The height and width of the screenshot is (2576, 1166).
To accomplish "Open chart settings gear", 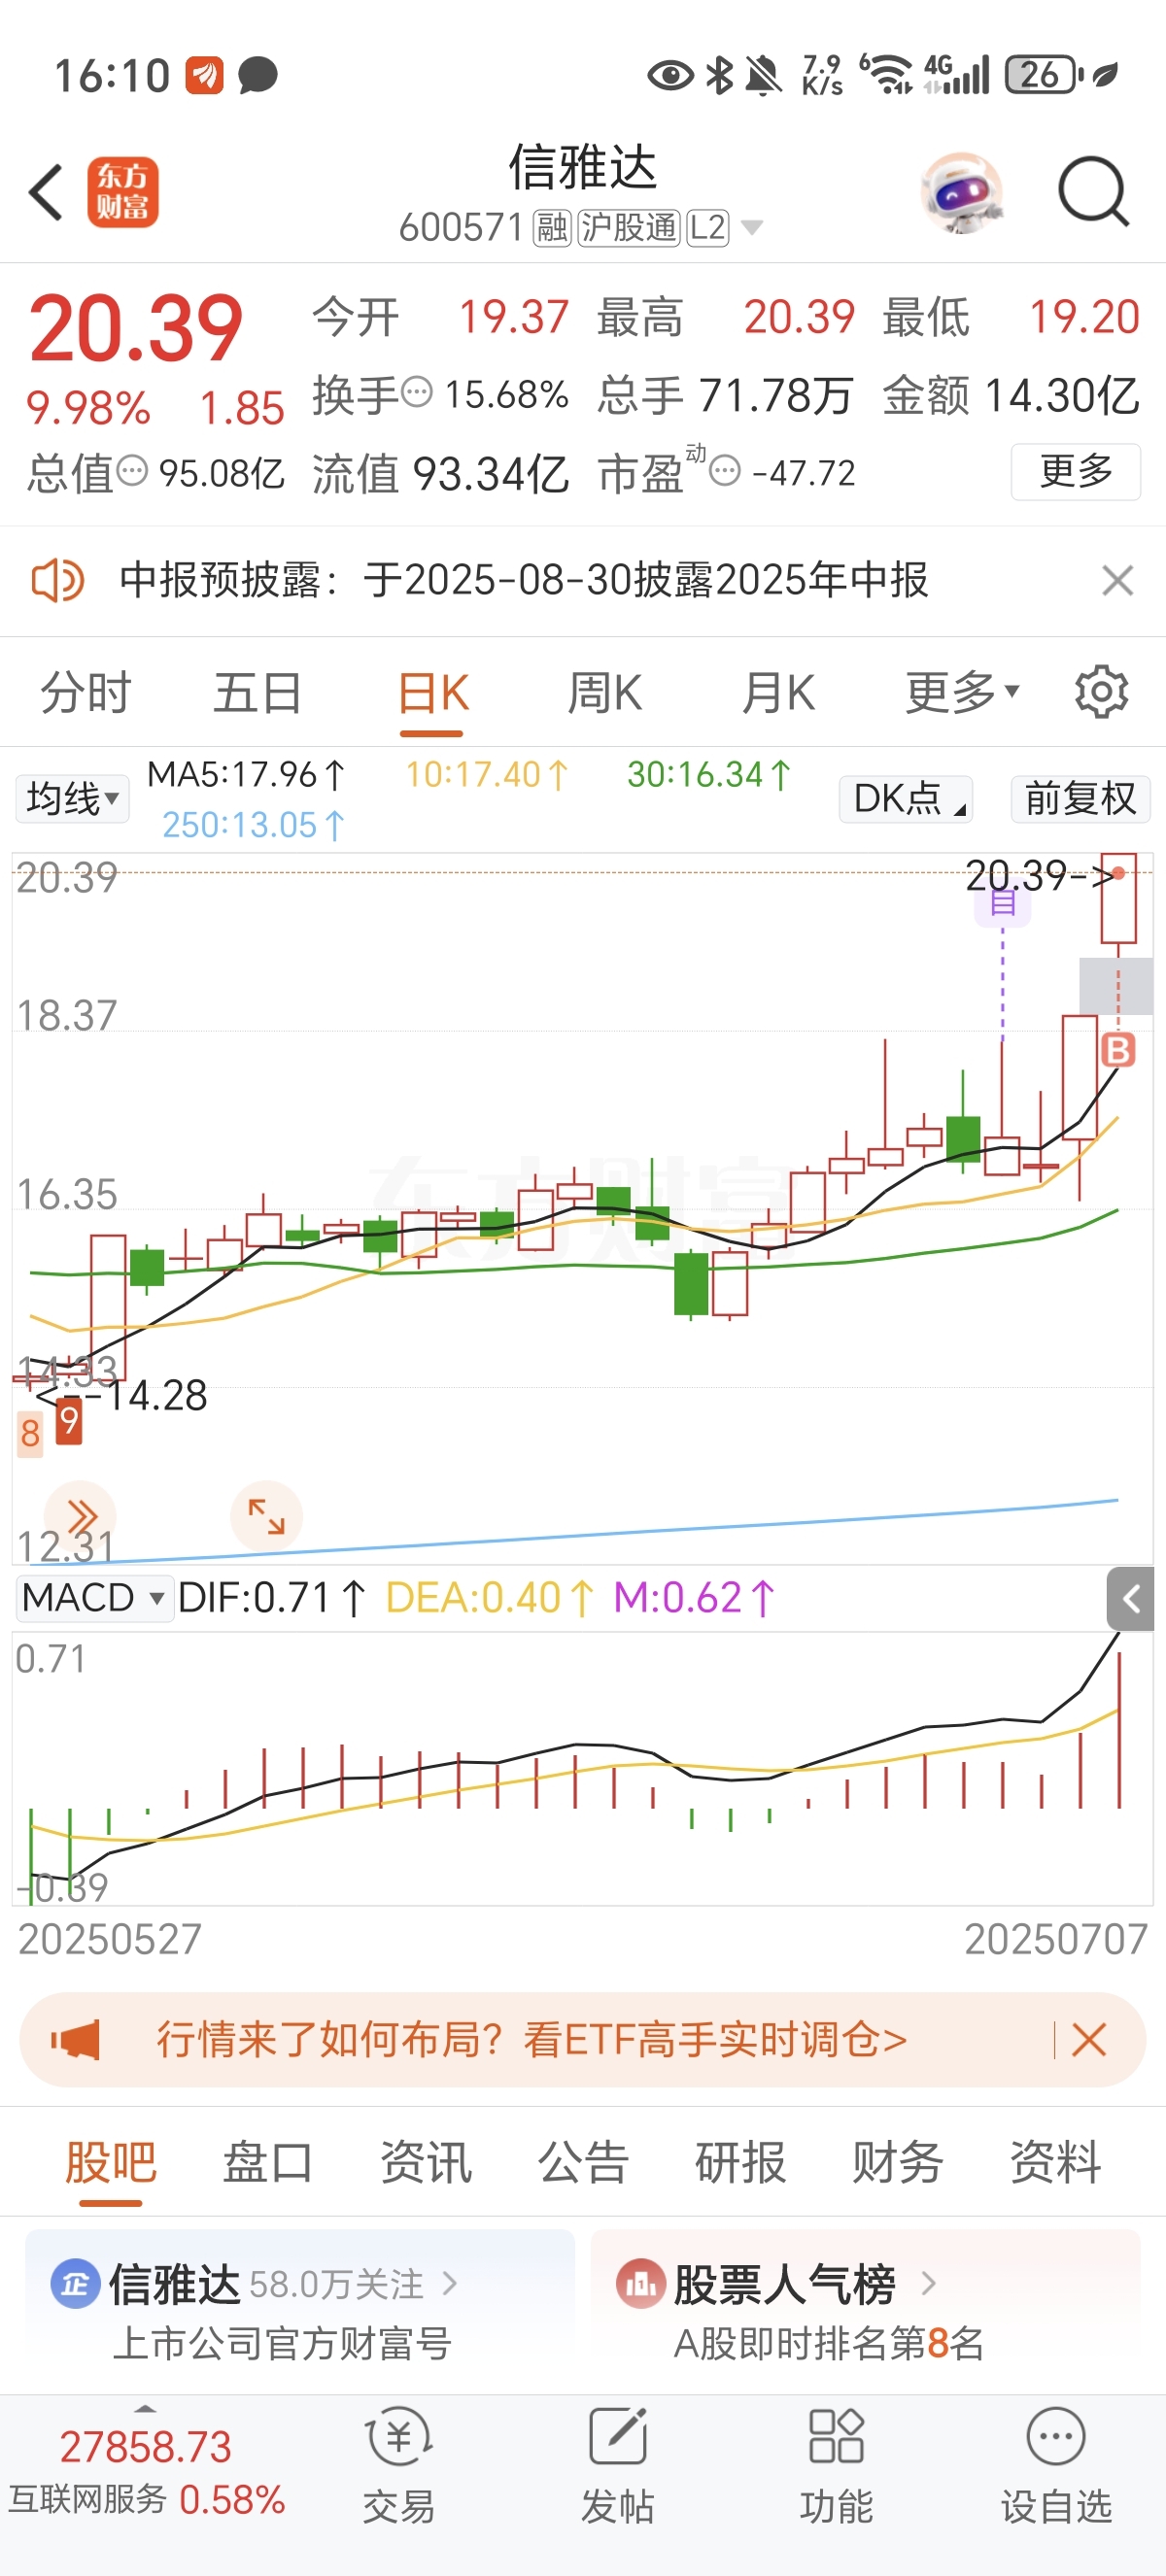I will 1101,691.
